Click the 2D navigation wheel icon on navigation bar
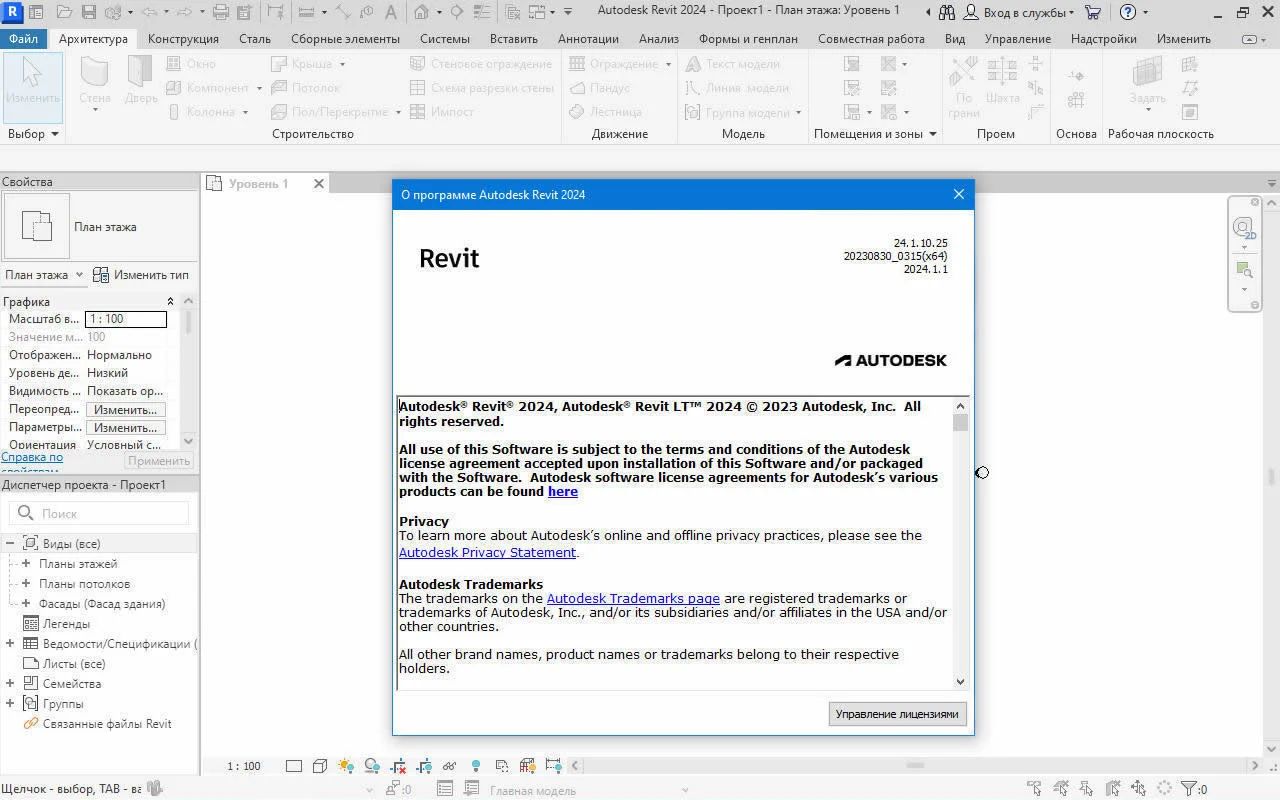Screen dimensions: 1280x800 pos(1243,227)
